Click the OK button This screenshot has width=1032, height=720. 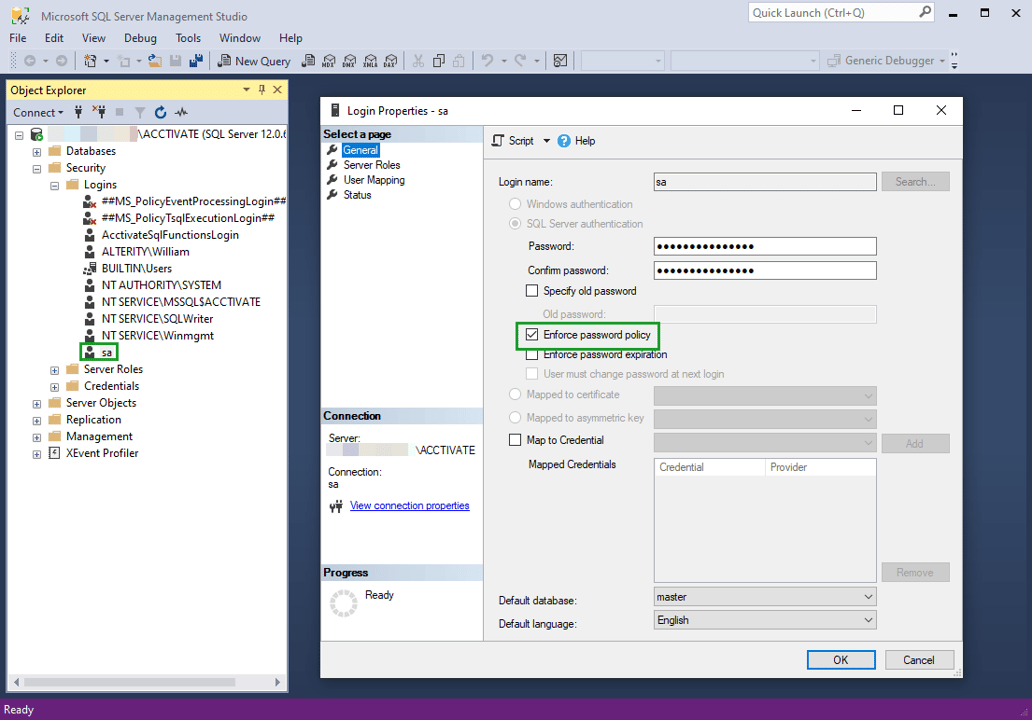840,659
